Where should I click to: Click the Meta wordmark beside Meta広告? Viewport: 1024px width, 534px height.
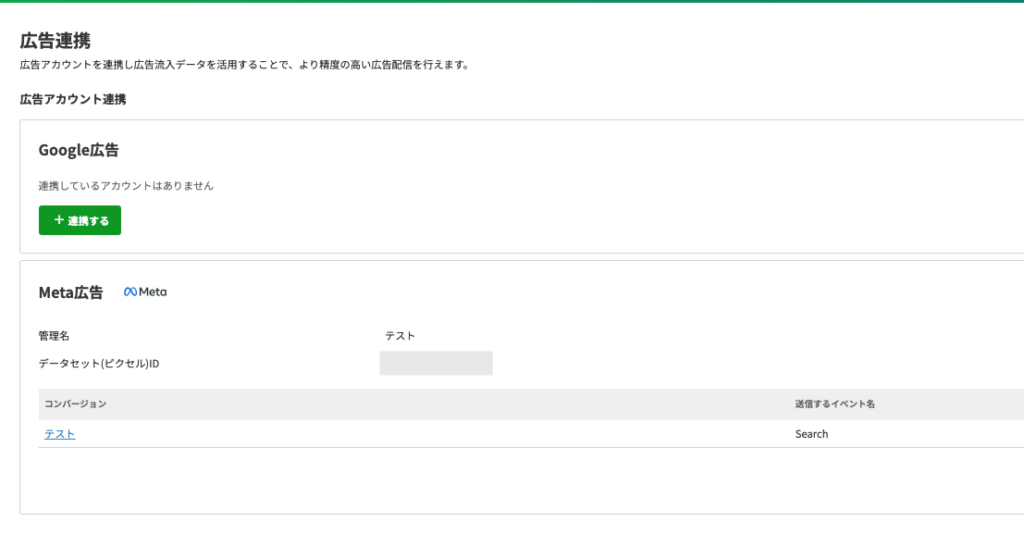(x=153, y=292)
